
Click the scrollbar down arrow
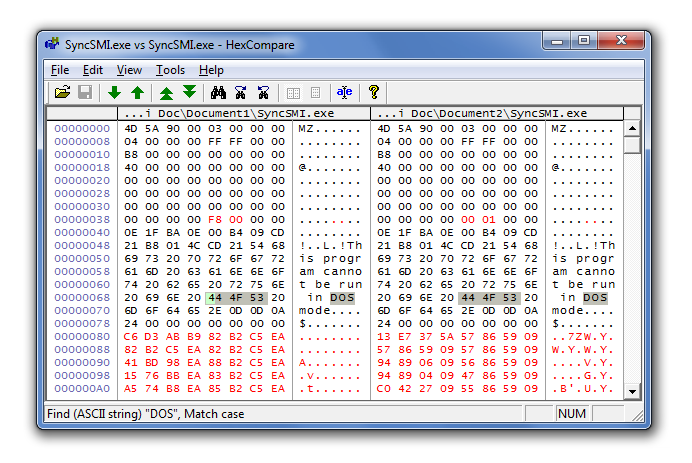[632, 391]
